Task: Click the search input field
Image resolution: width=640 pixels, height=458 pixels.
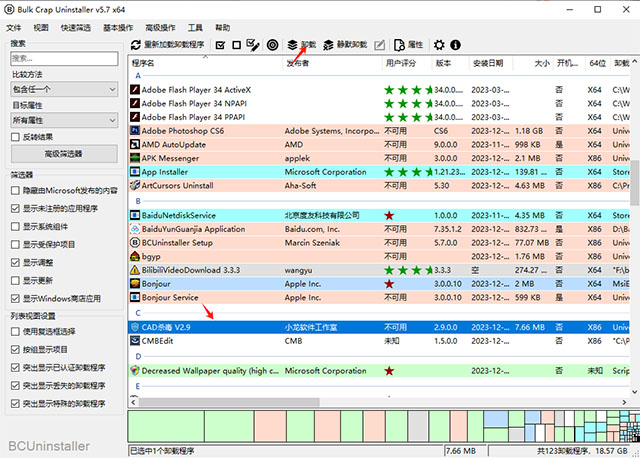Action: click(x=63, y=58)
